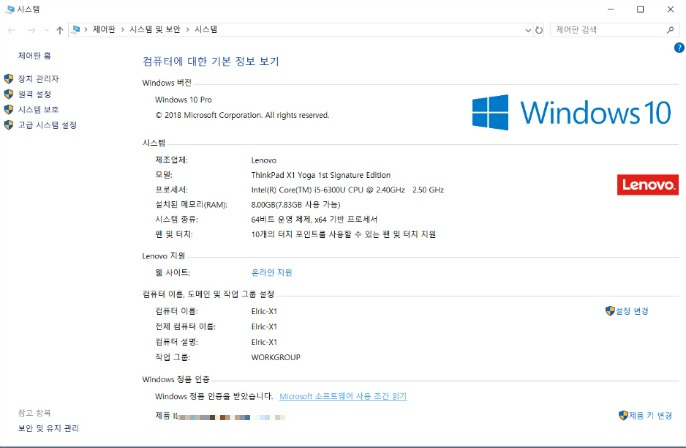Select System and Security breadcrumb
The height and width of the screenshot is (448, 686).
pyautogui.click(x=155, y=29)
